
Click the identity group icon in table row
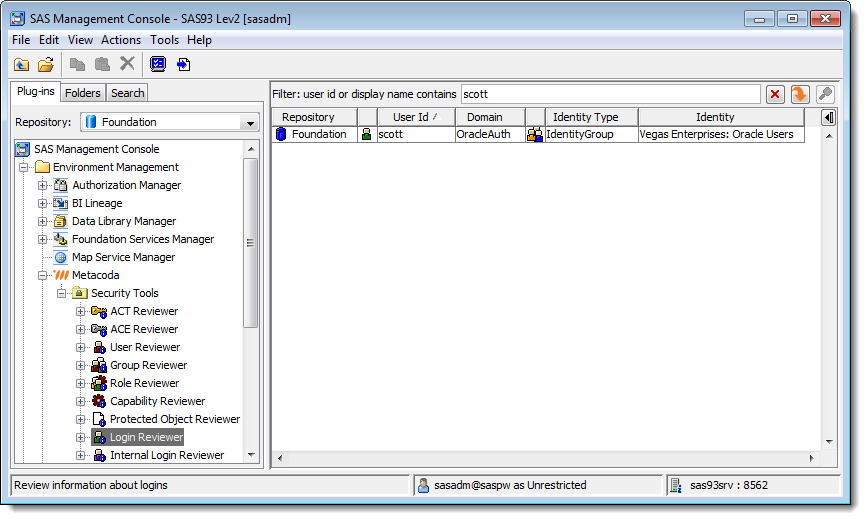click(x=535, y=134)
